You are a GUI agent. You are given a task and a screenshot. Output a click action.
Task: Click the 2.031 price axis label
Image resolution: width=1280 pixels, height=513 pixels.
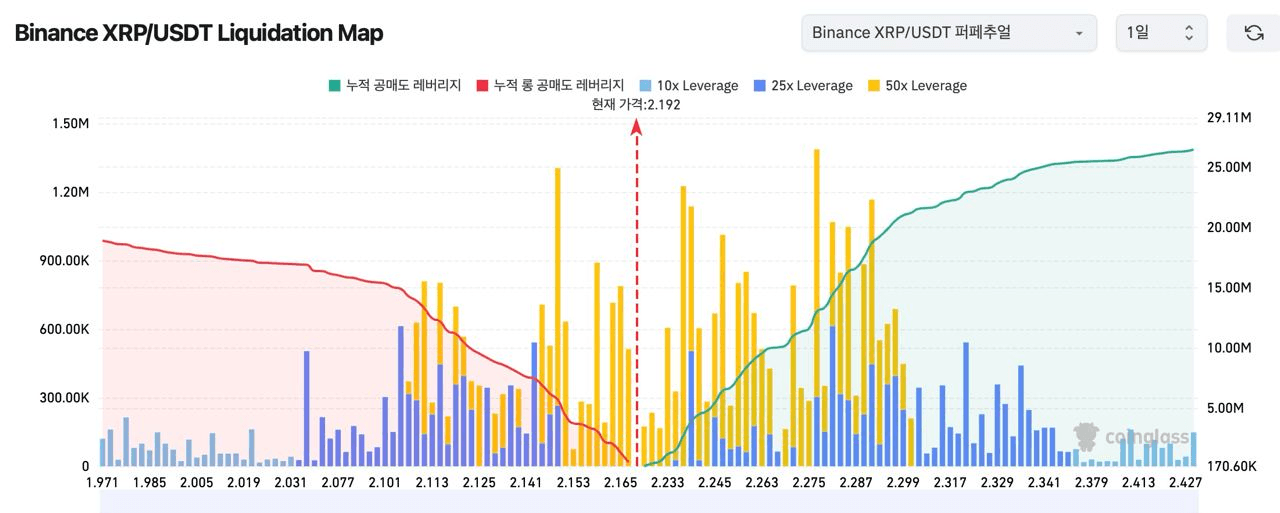(x=290, y=483)
